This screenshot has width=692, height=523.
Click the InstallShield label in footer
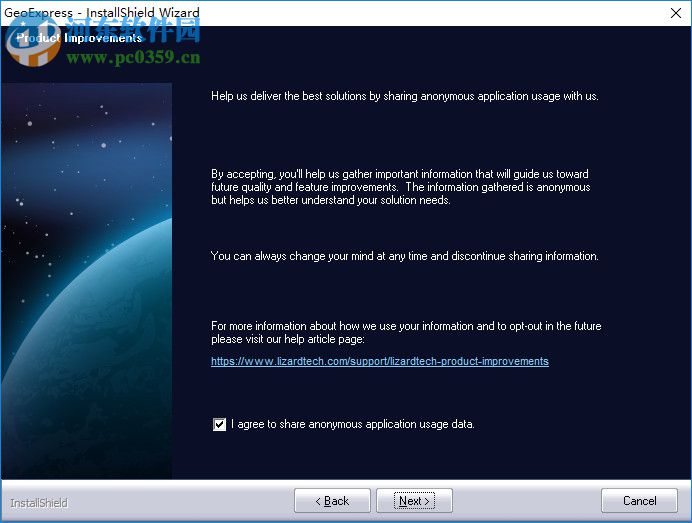click(x=39, y=503)
